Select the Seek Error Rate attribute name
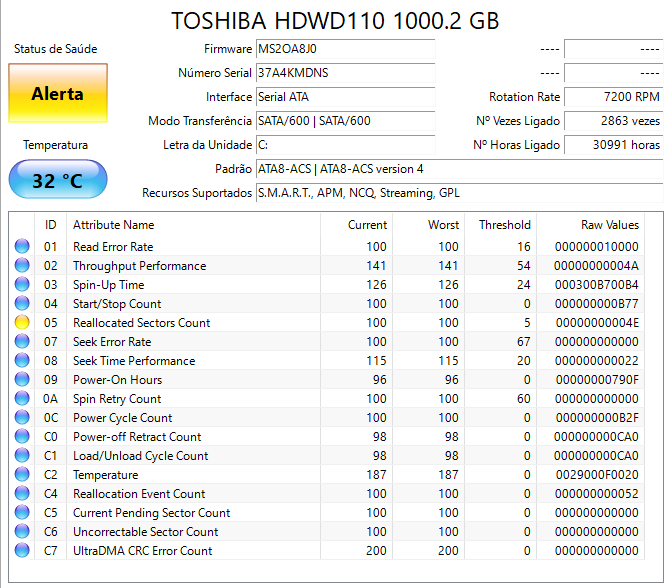672x588 pixels. point(112,342)
